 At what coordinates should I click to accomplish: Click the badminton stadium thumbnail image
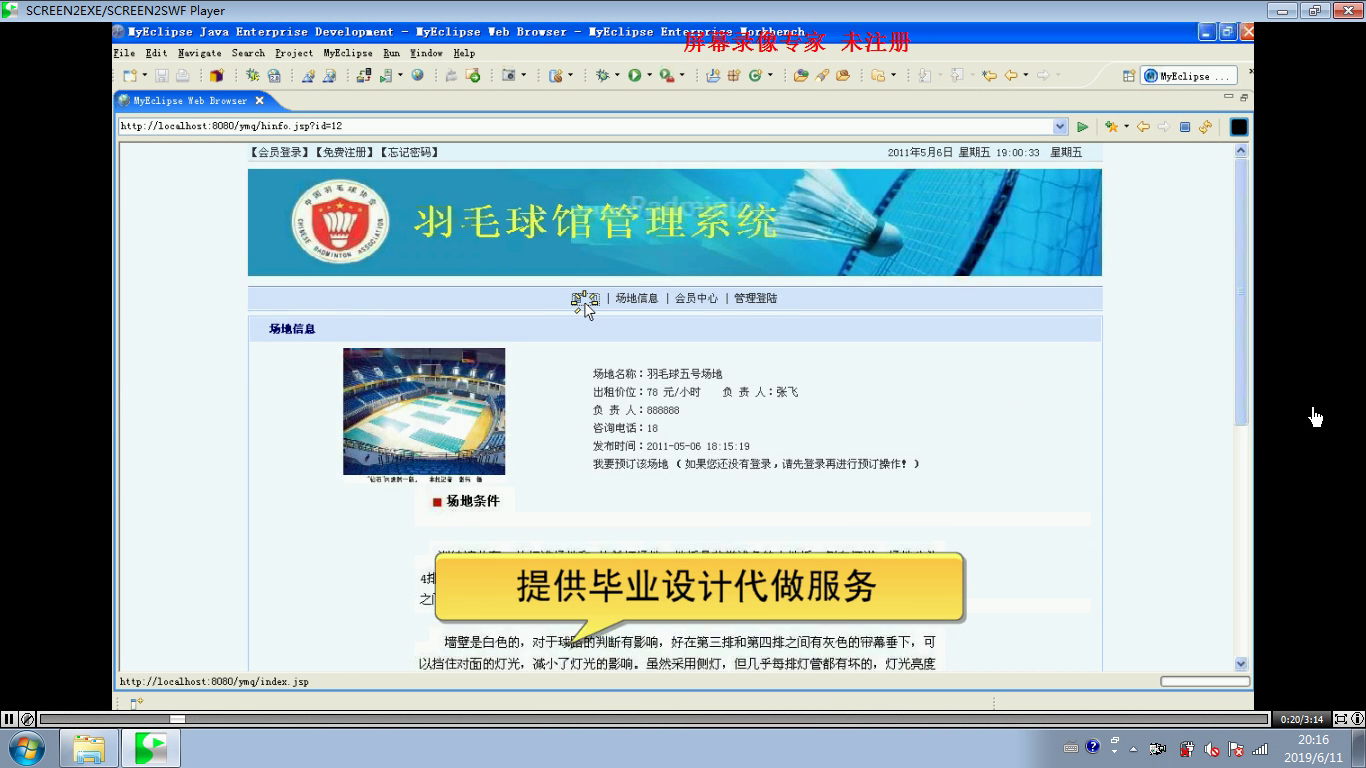pos(424,411)
